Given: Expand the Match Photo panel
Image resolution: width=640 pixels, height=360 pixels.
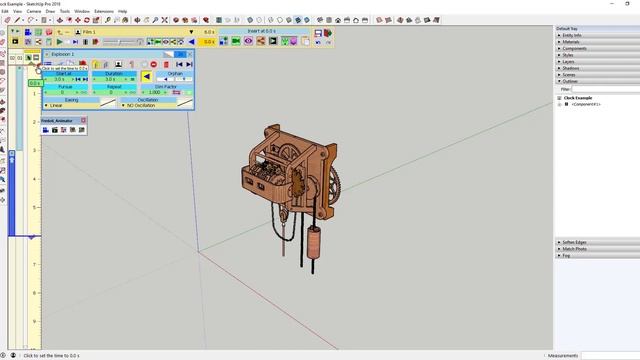Looking at the screenshot, I should click(x=597, y=249).
